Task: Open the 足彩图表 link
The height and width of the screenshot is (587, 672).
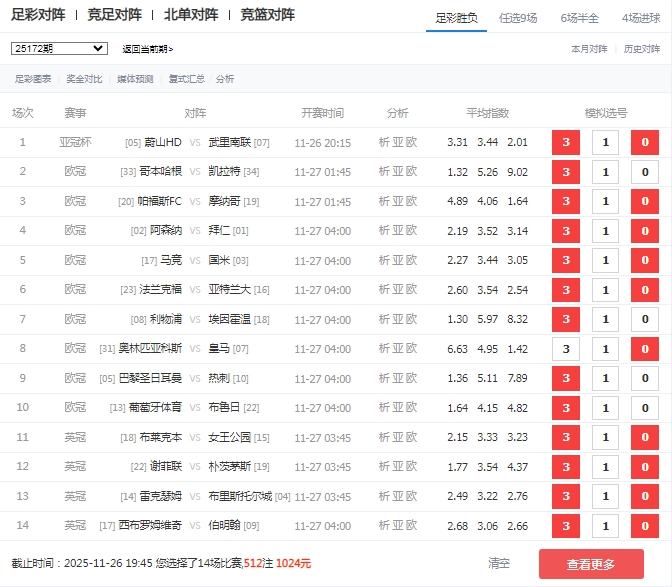Action: 33,79
